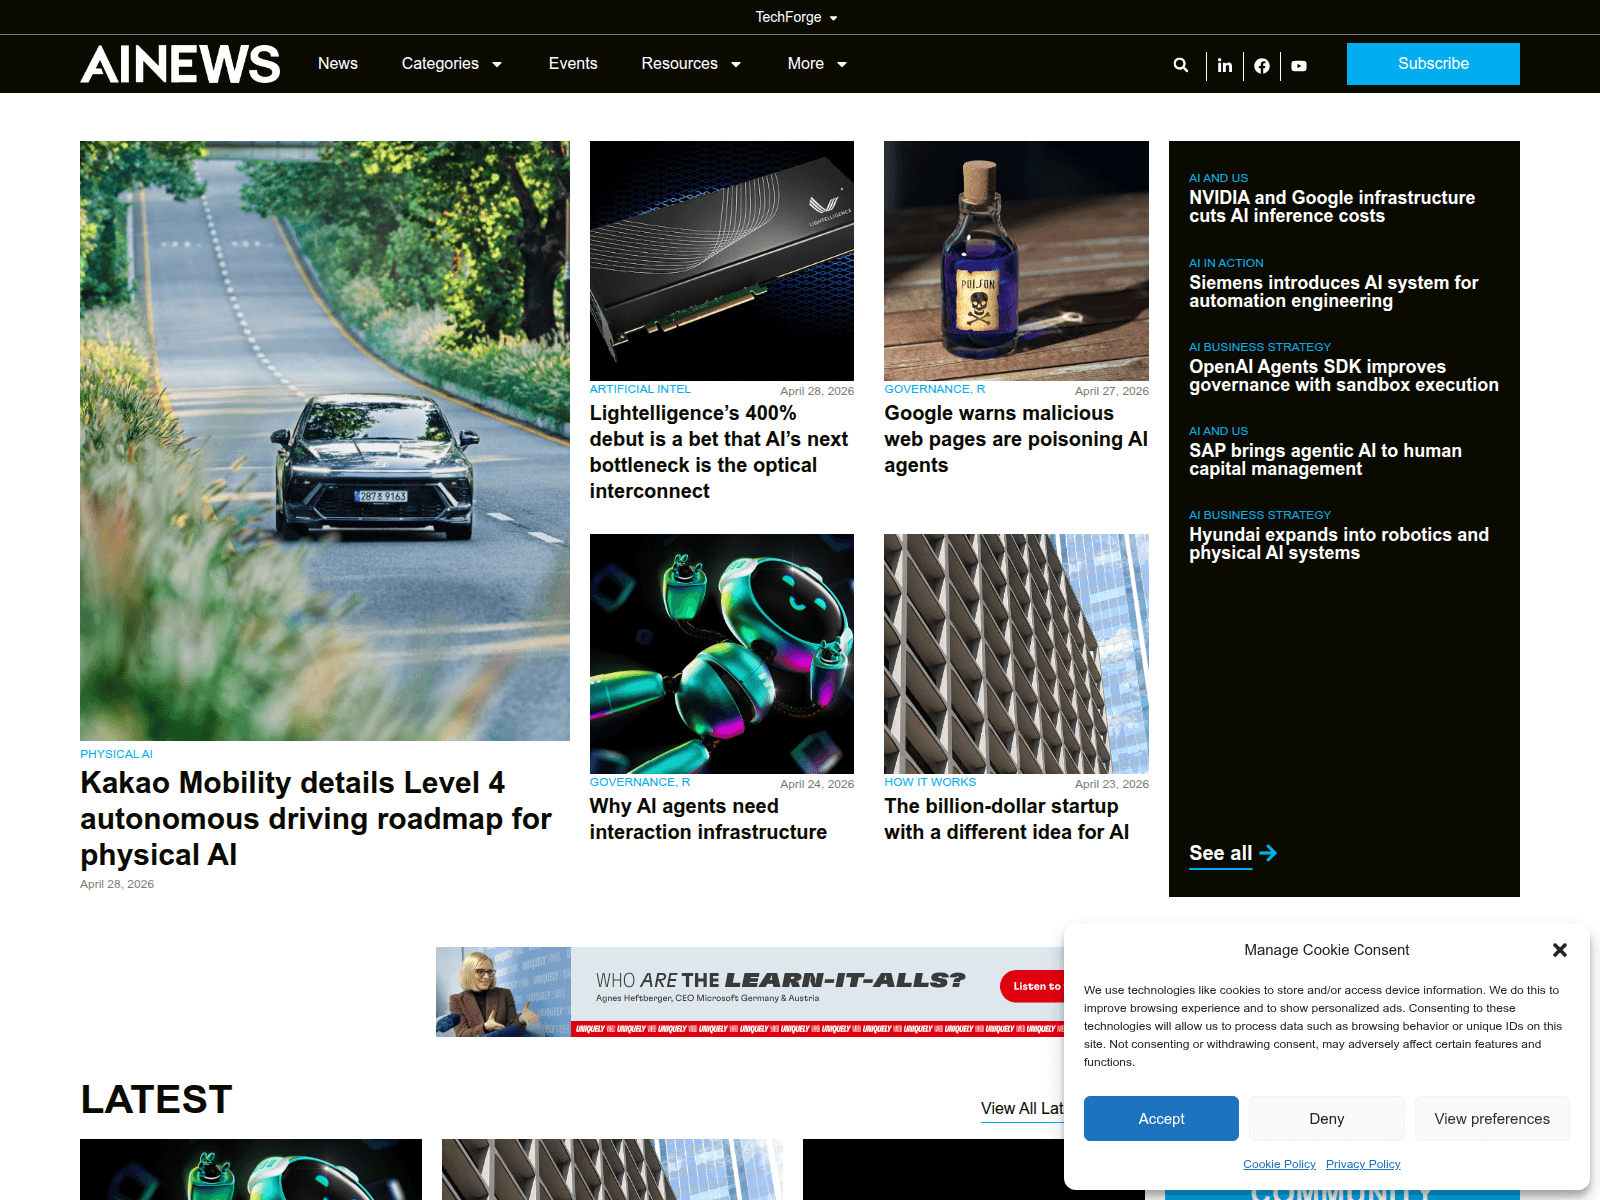Close the cookie consent dialog
This screenshot has height=1200, width=1600.
click(x=1559, y=950)
